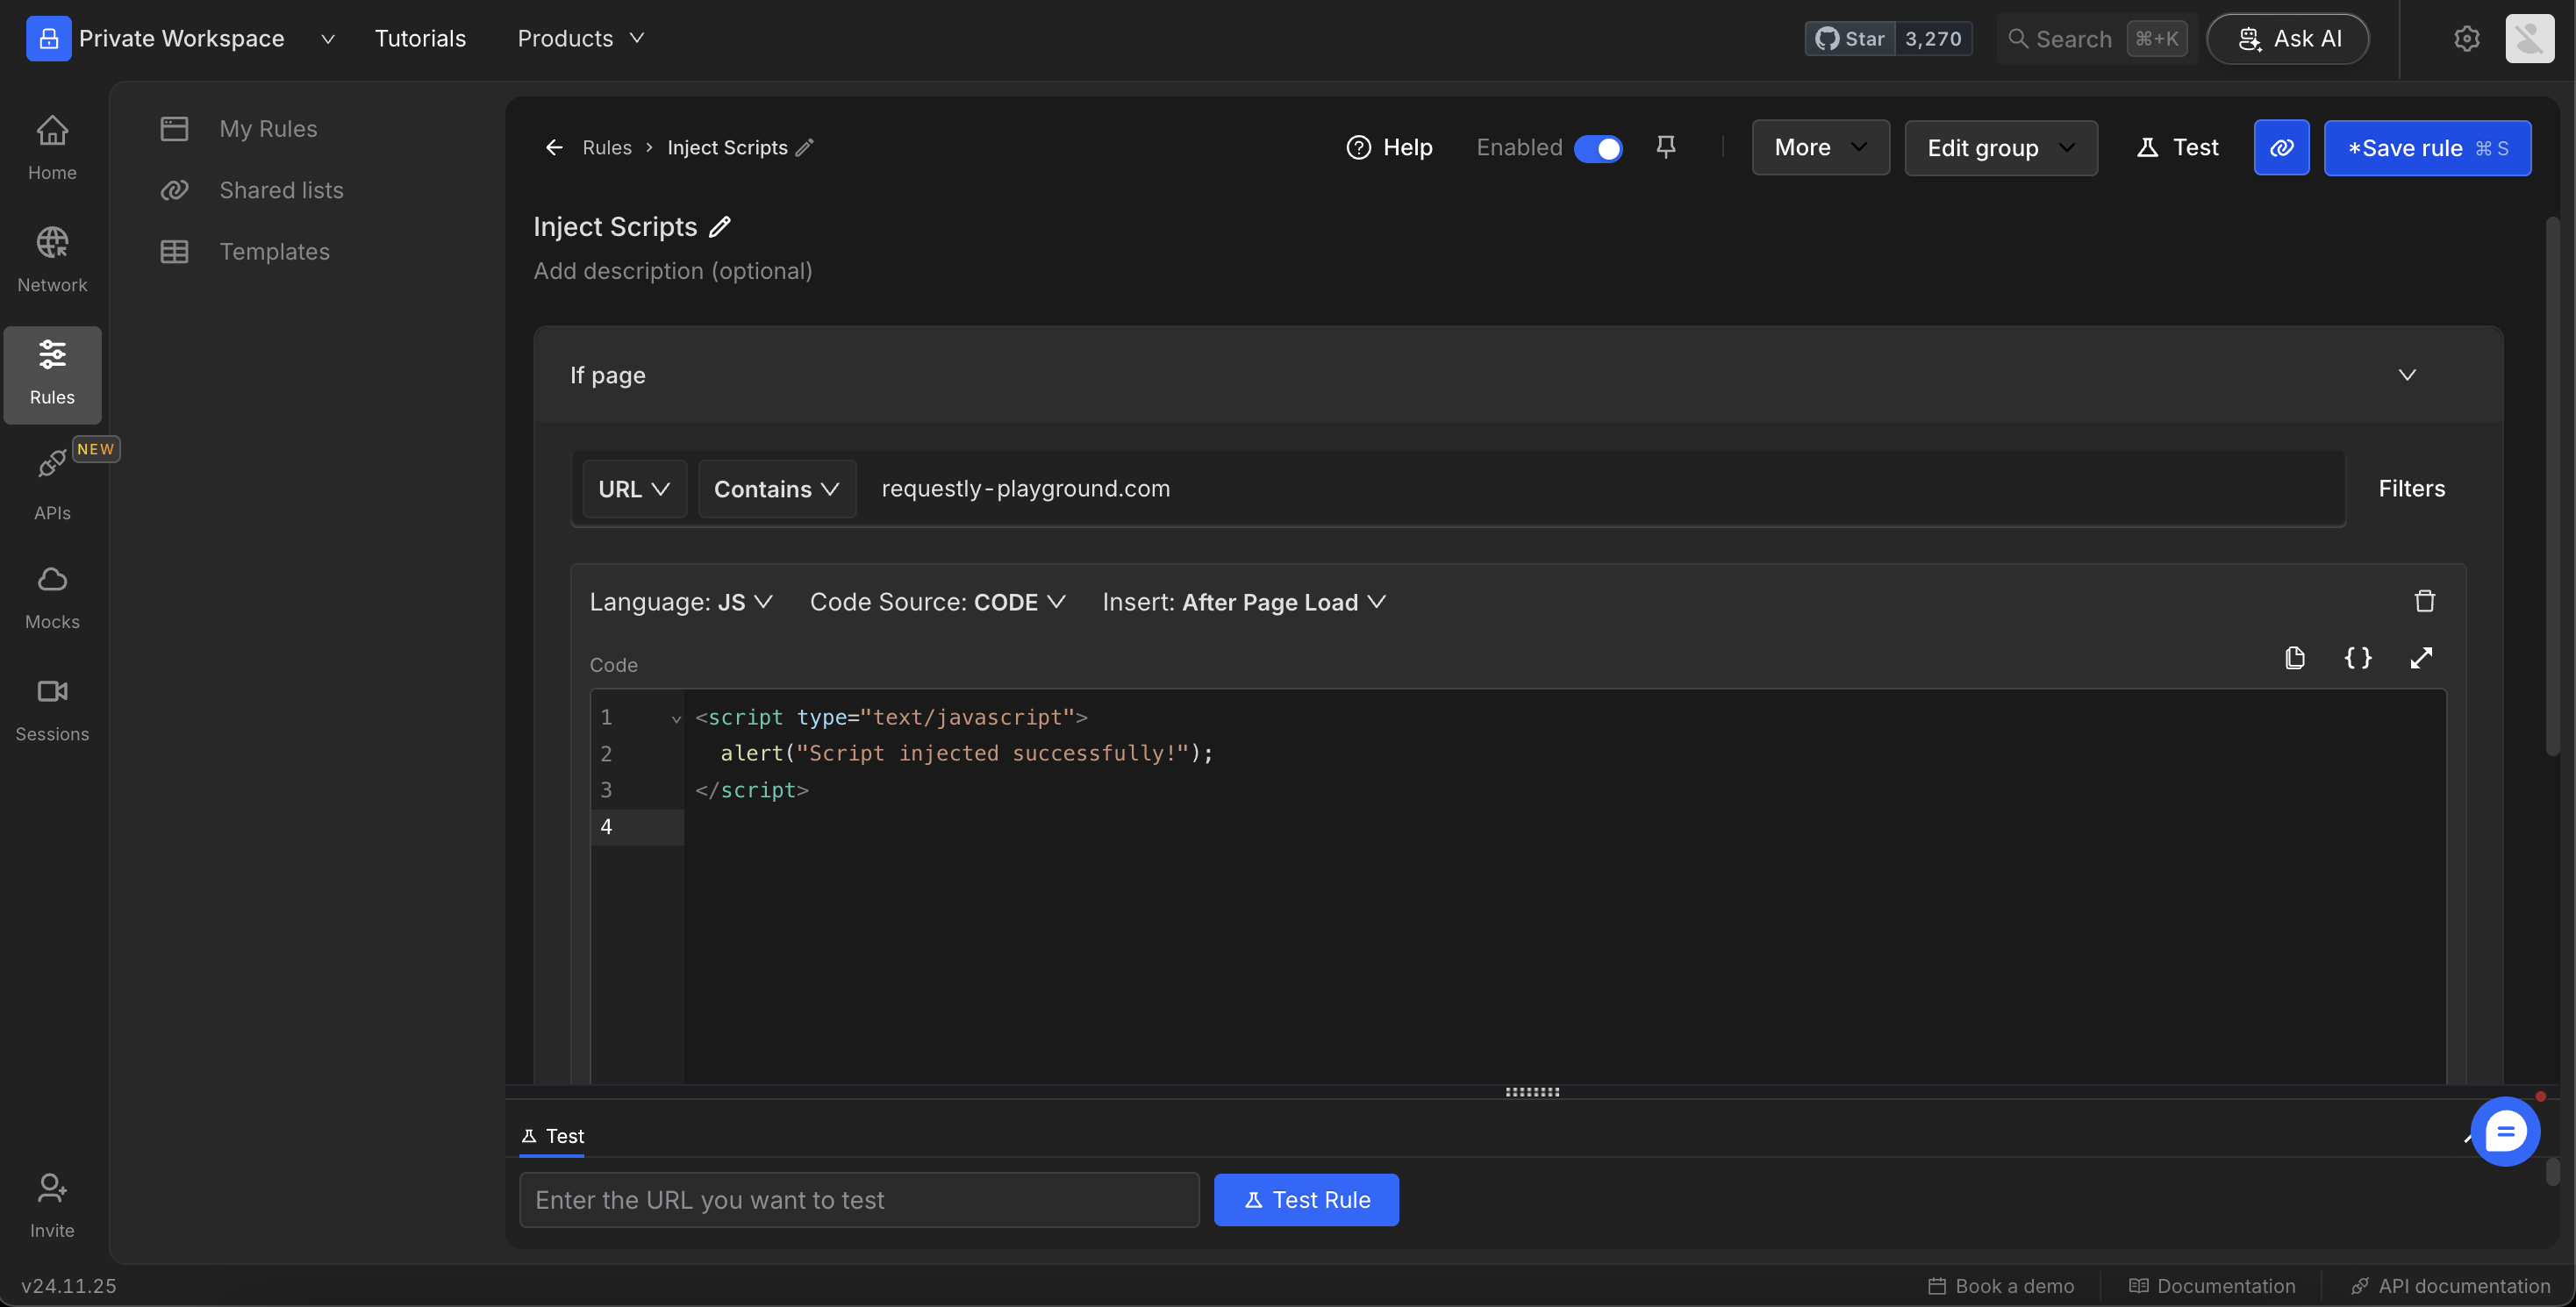The image size is (2576, 1307).
Task: Open Mocks from the sidebar
Action: 52,597
